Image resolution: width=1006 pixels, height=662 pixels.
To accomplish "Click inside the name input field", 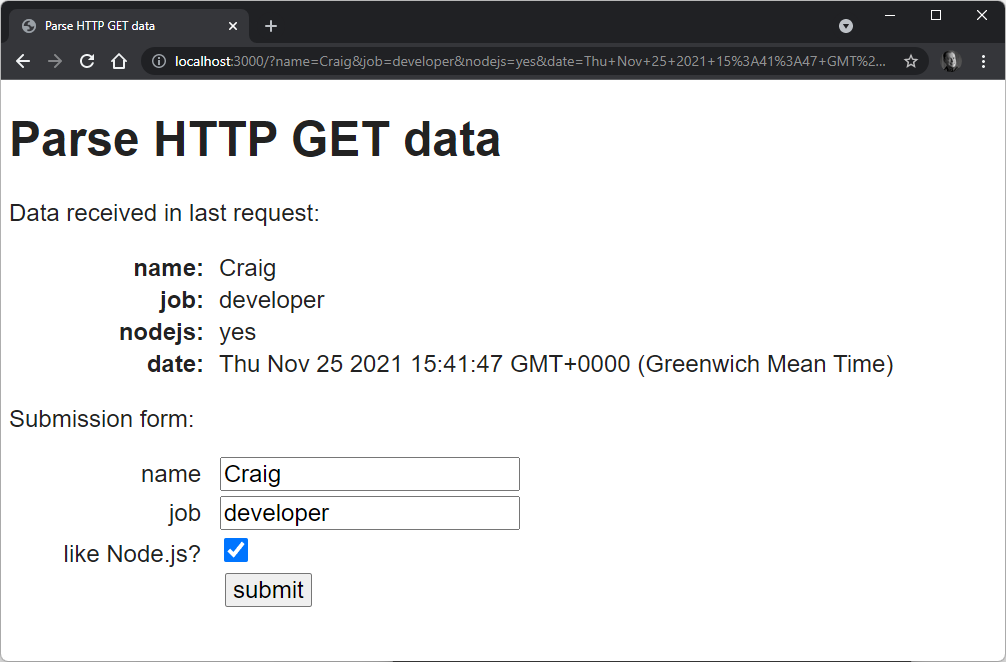I will tap(368, 473).
